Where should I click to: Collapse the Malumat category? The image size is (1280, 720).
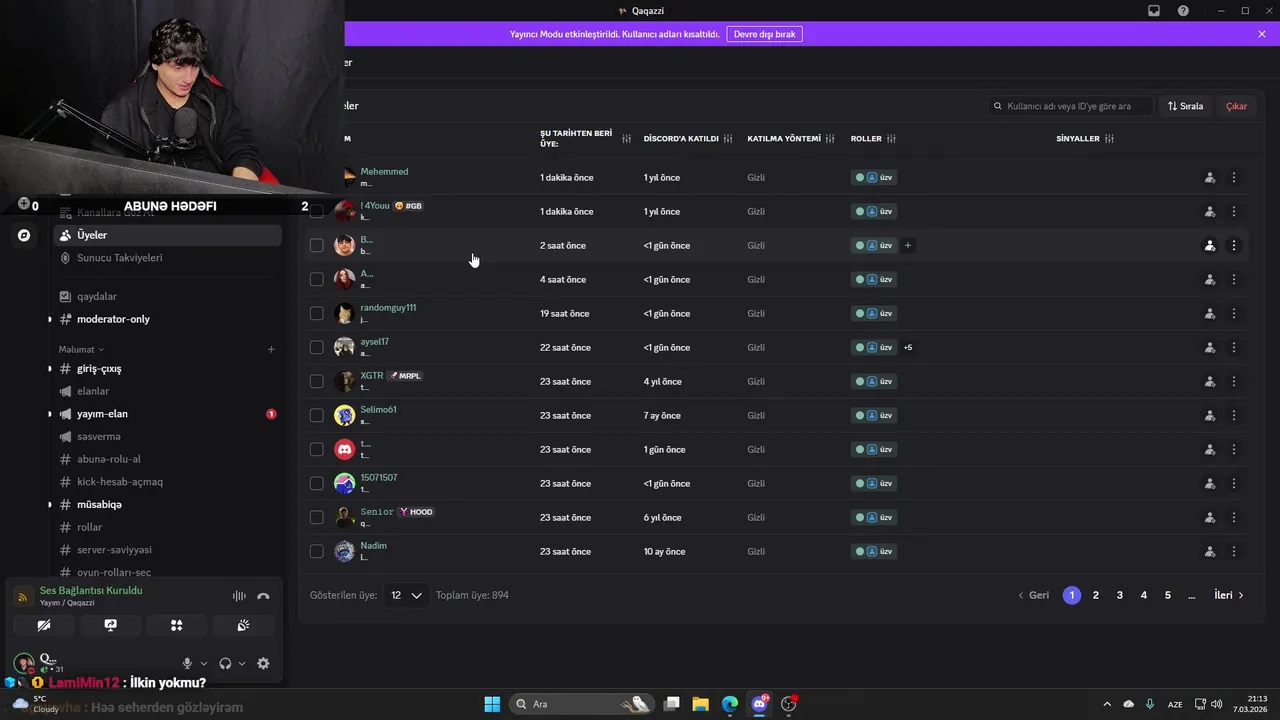pyautogui.click(x=81, y=349)
